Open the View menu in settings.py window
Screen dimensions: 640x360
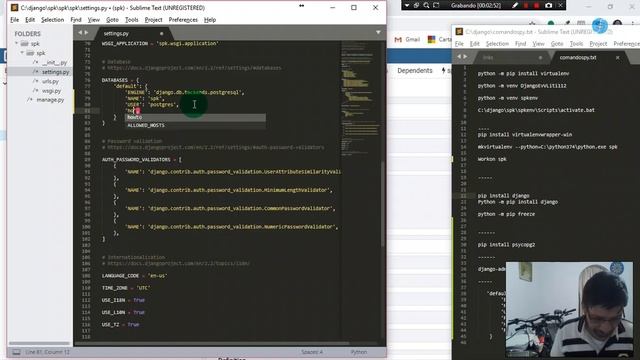(93, 20)
